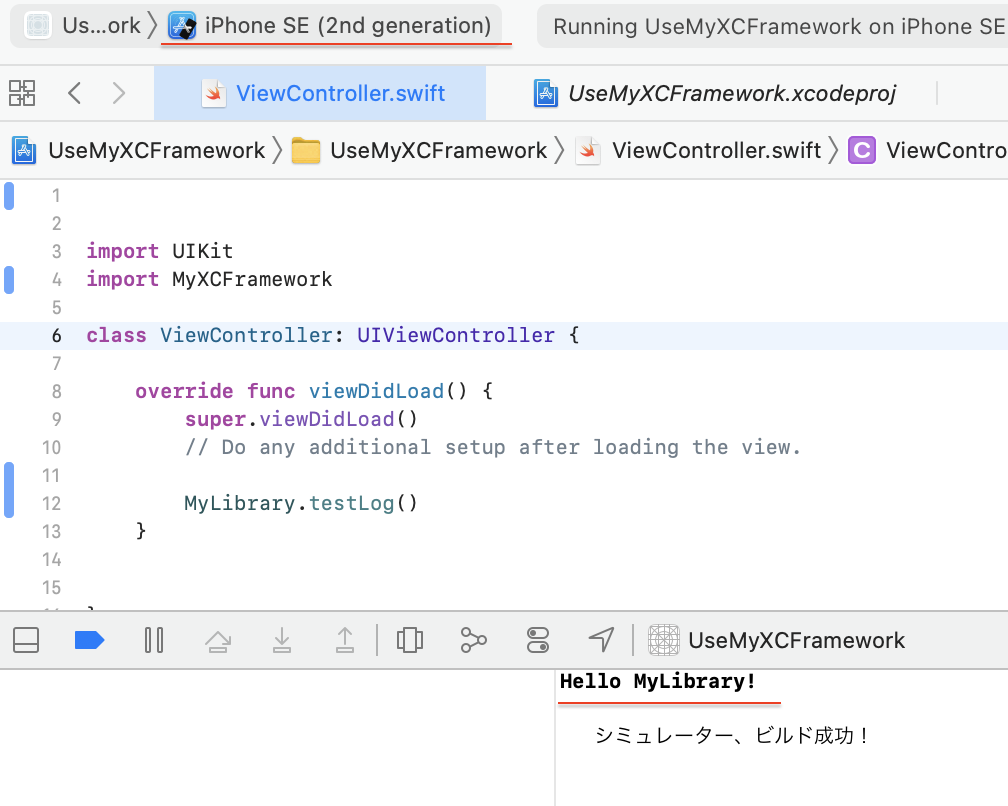Click the Swift icon on ViewController.swift tab
The height and width of the screenshot is (806, 1008).
pos(213,93)
